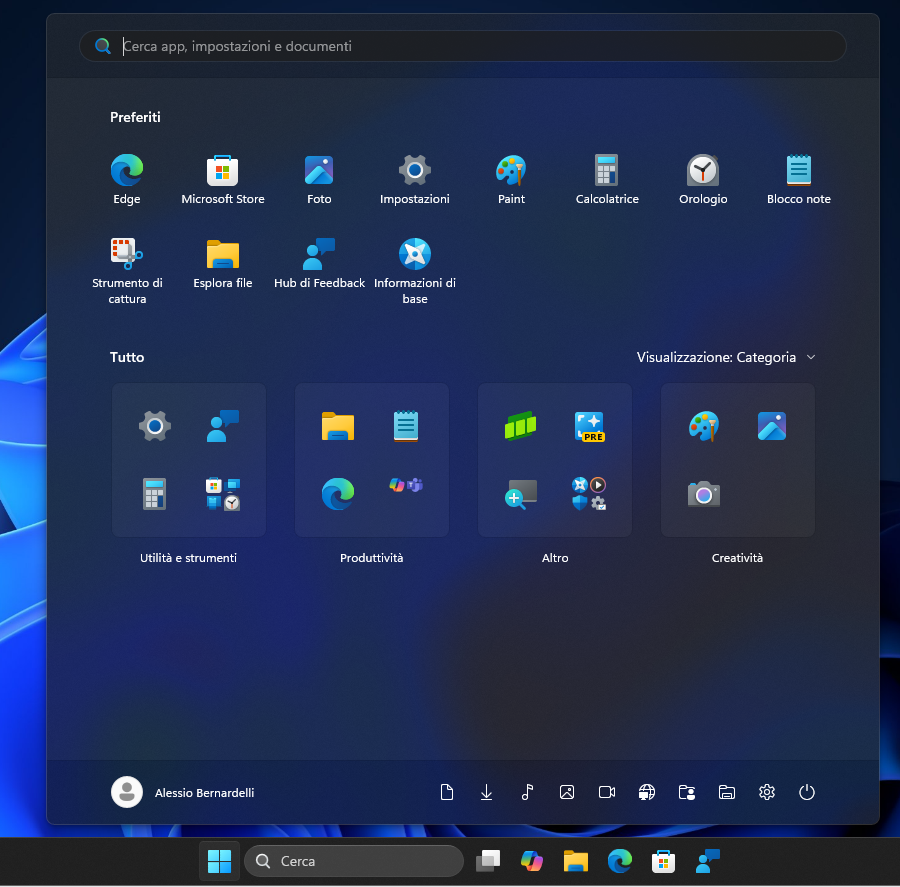
Task: Click the power button
Action: pyautogui.click(x=807, y=792)
